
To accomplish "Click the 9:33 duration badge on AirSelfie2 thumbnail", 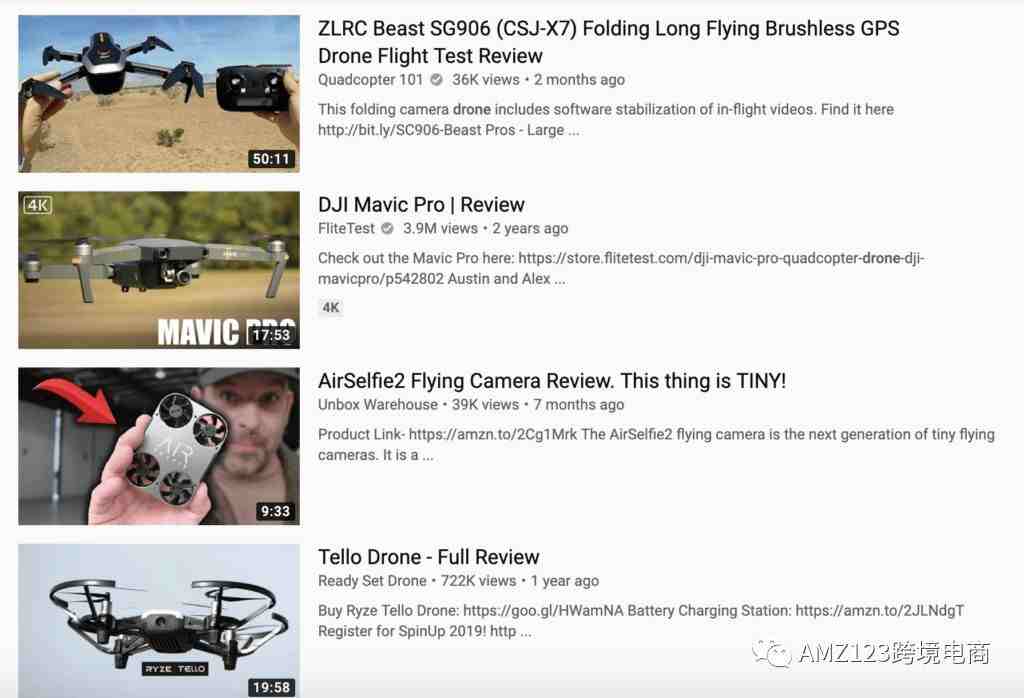I will (275, 511).
